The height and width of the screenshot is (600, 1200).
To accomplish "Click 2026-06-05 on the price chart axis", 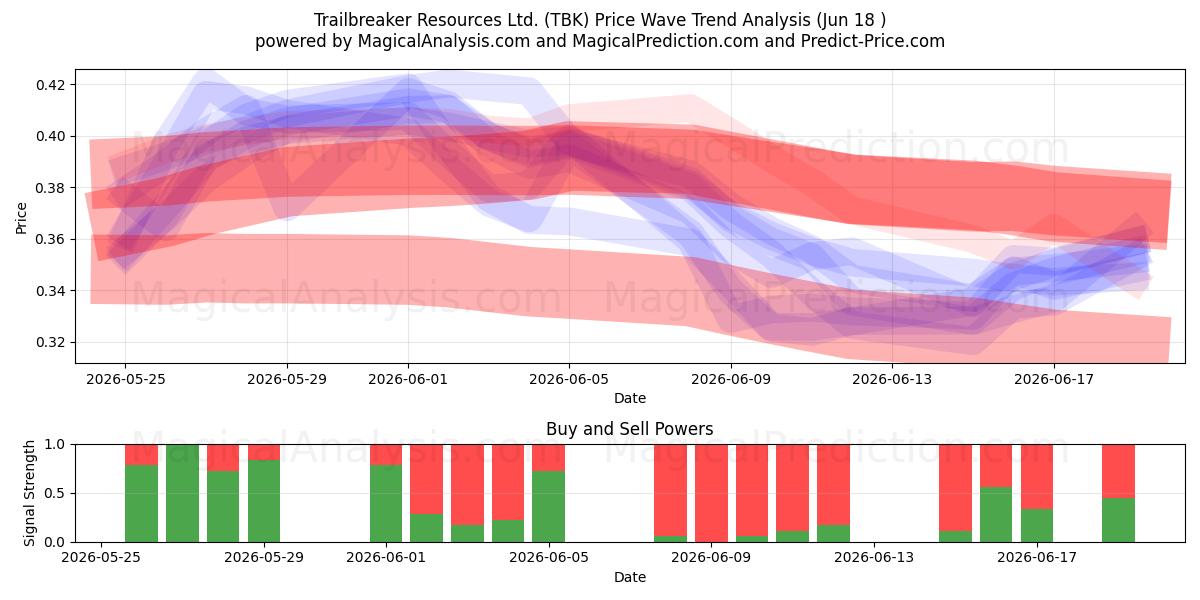I will pos(570,379).
